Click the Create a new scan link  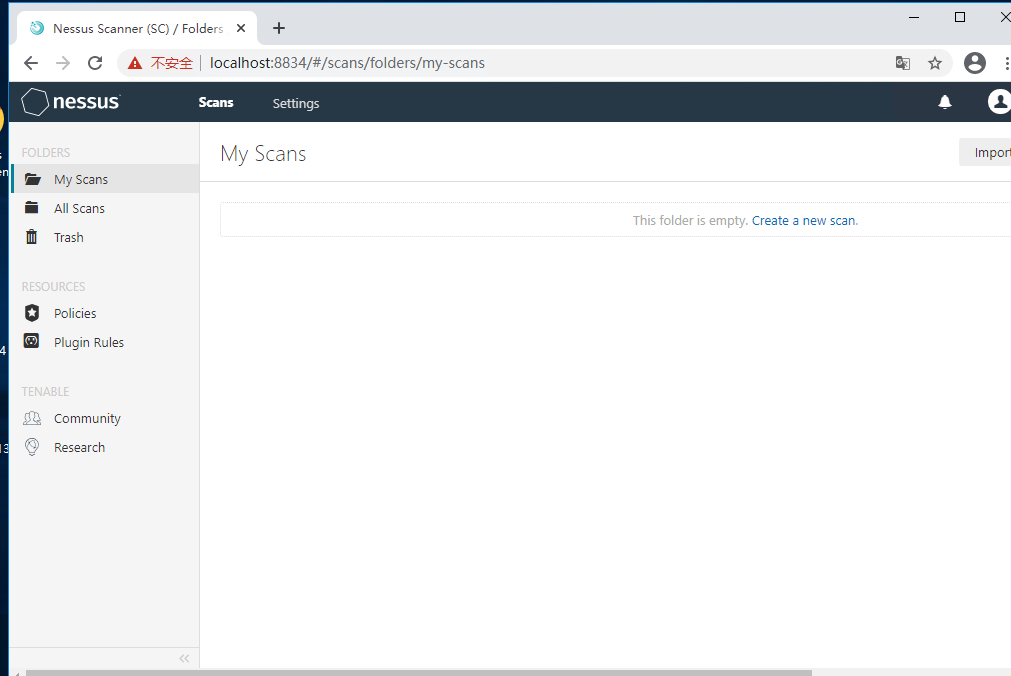[805, 221]
